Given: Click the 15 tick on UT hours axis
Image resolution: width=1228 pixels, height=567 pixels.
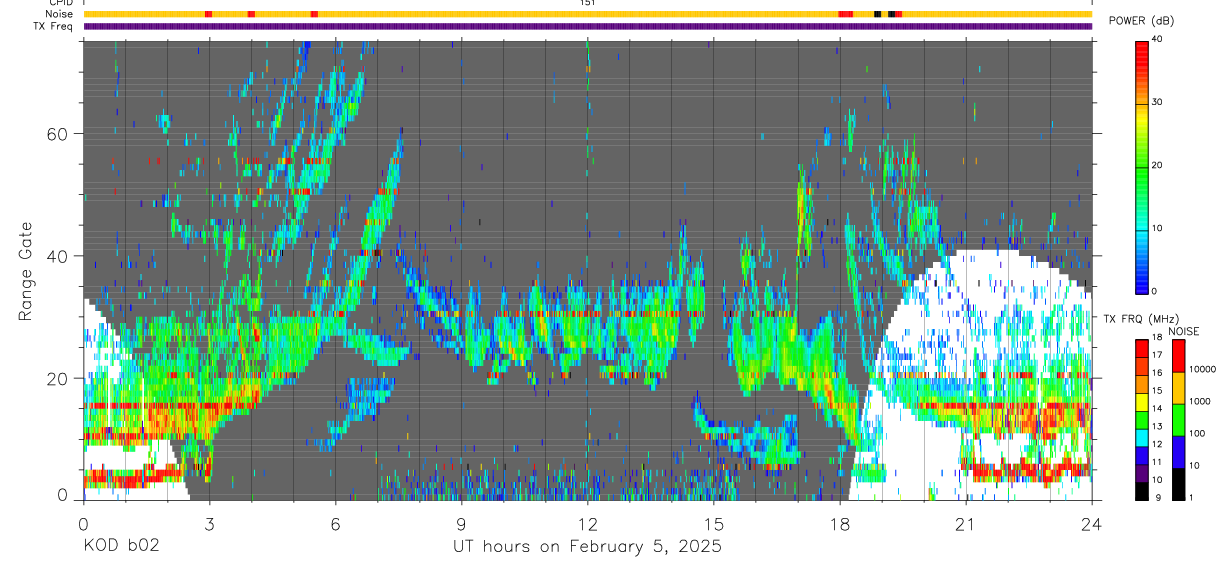Looking at the screenshot, I should click(x=713, y=523).
